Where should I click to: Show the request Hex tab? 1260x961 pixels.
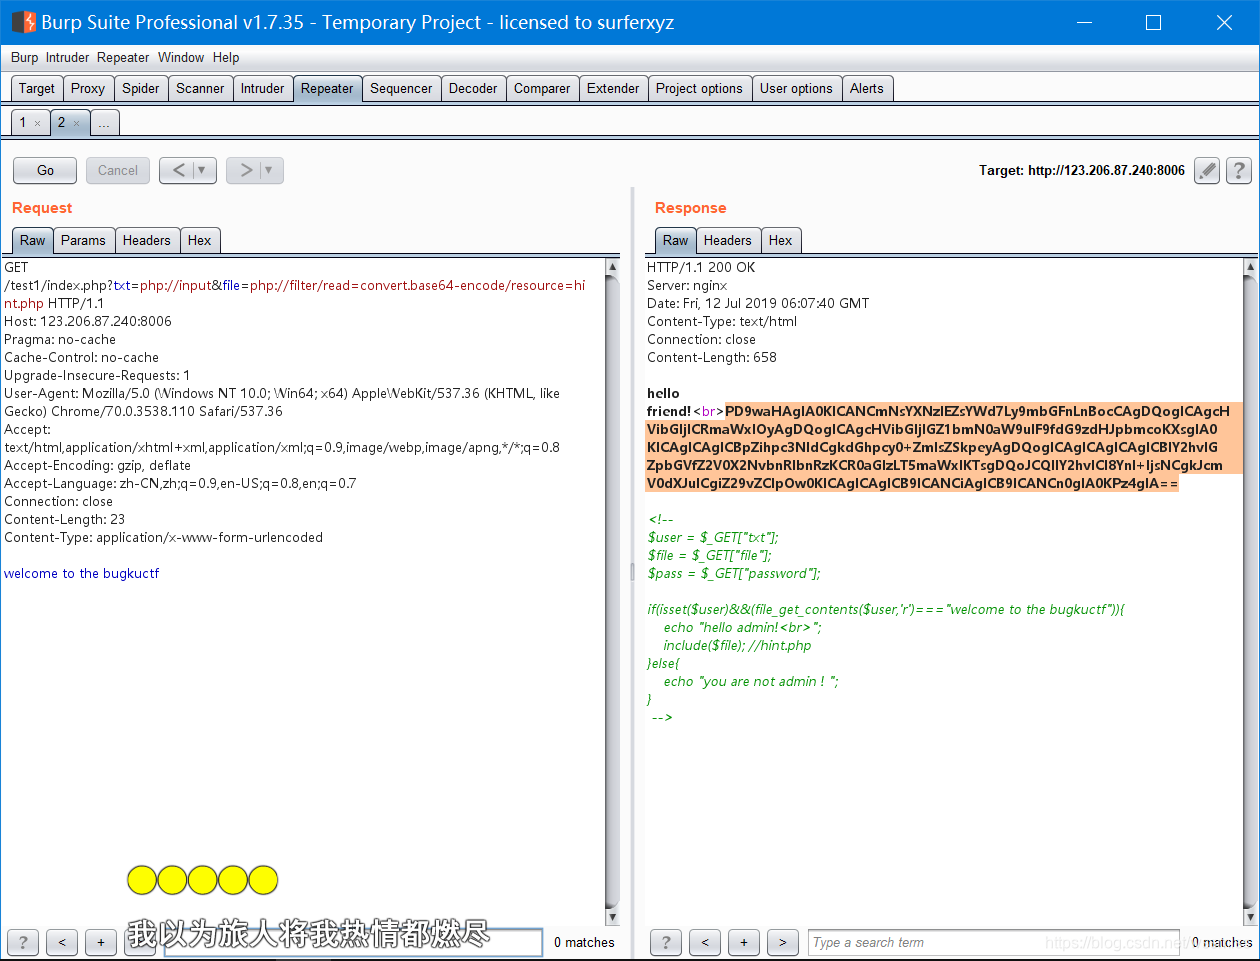click(200, 240)
